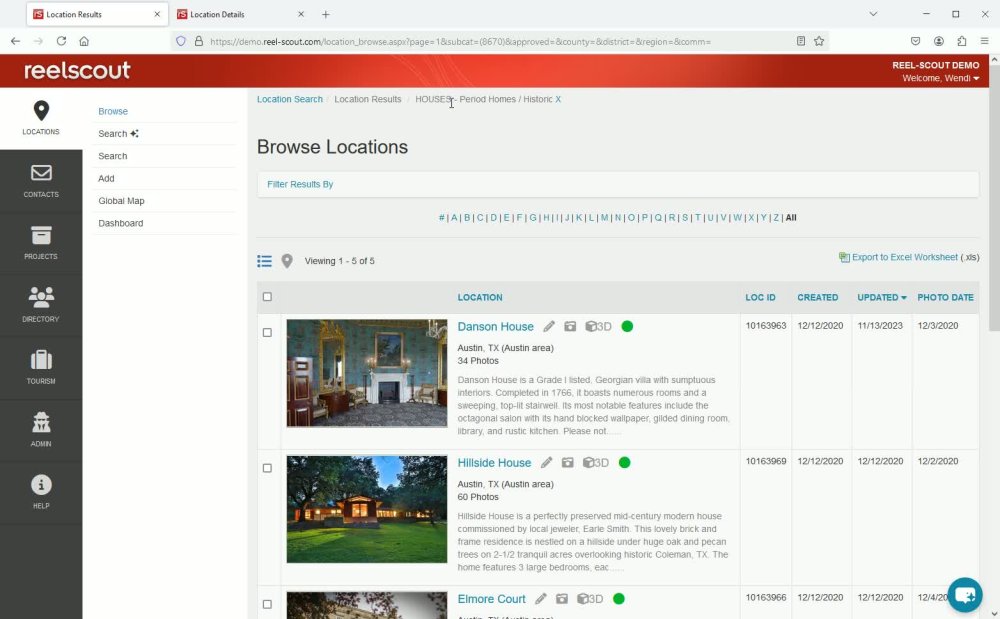This screenshot has height=619, width=1000.
Task: Filter locations by letter H
Action: [x=546, y=217]
